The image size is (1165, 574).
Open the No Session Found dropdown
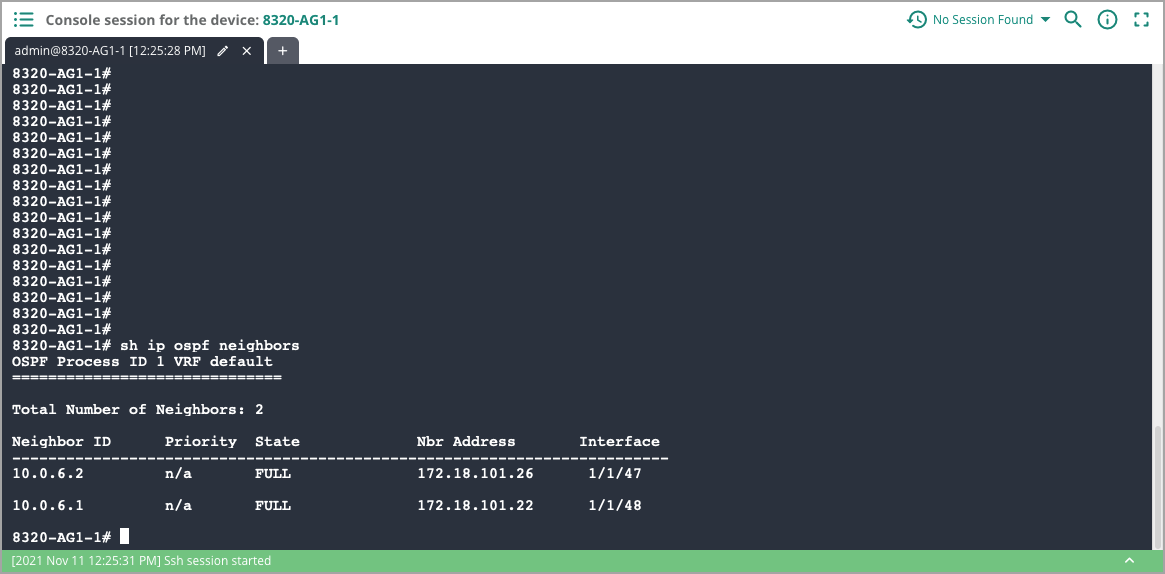[982, 20]
